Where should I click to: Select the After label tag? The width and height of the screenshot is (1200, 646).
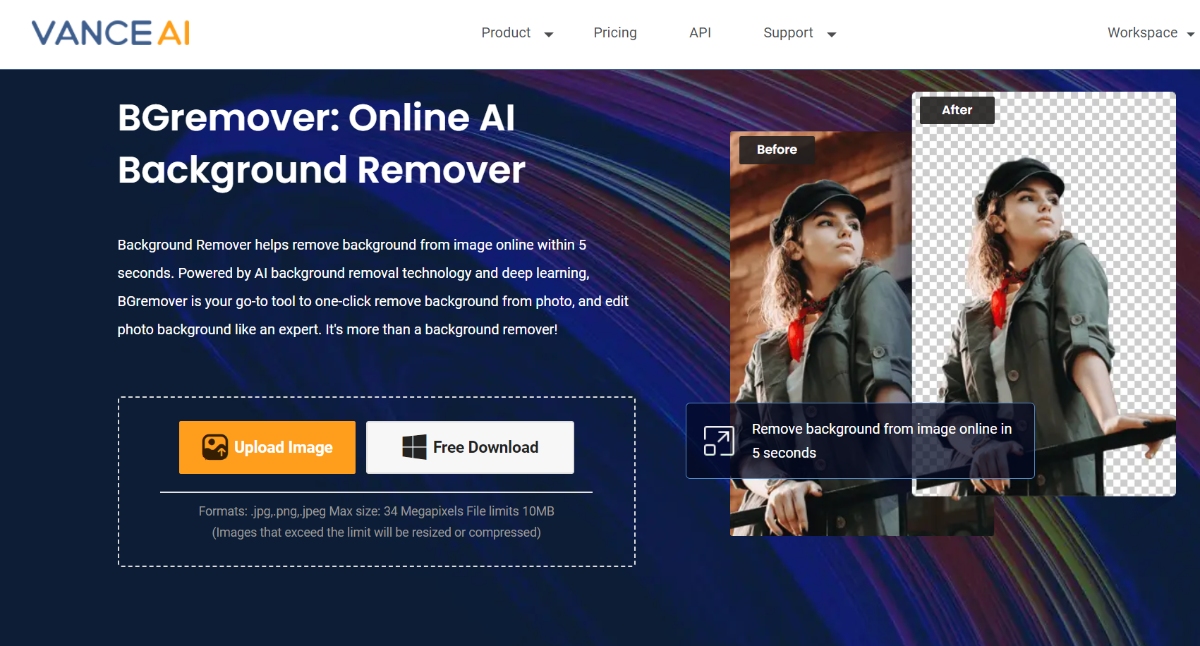957,110
